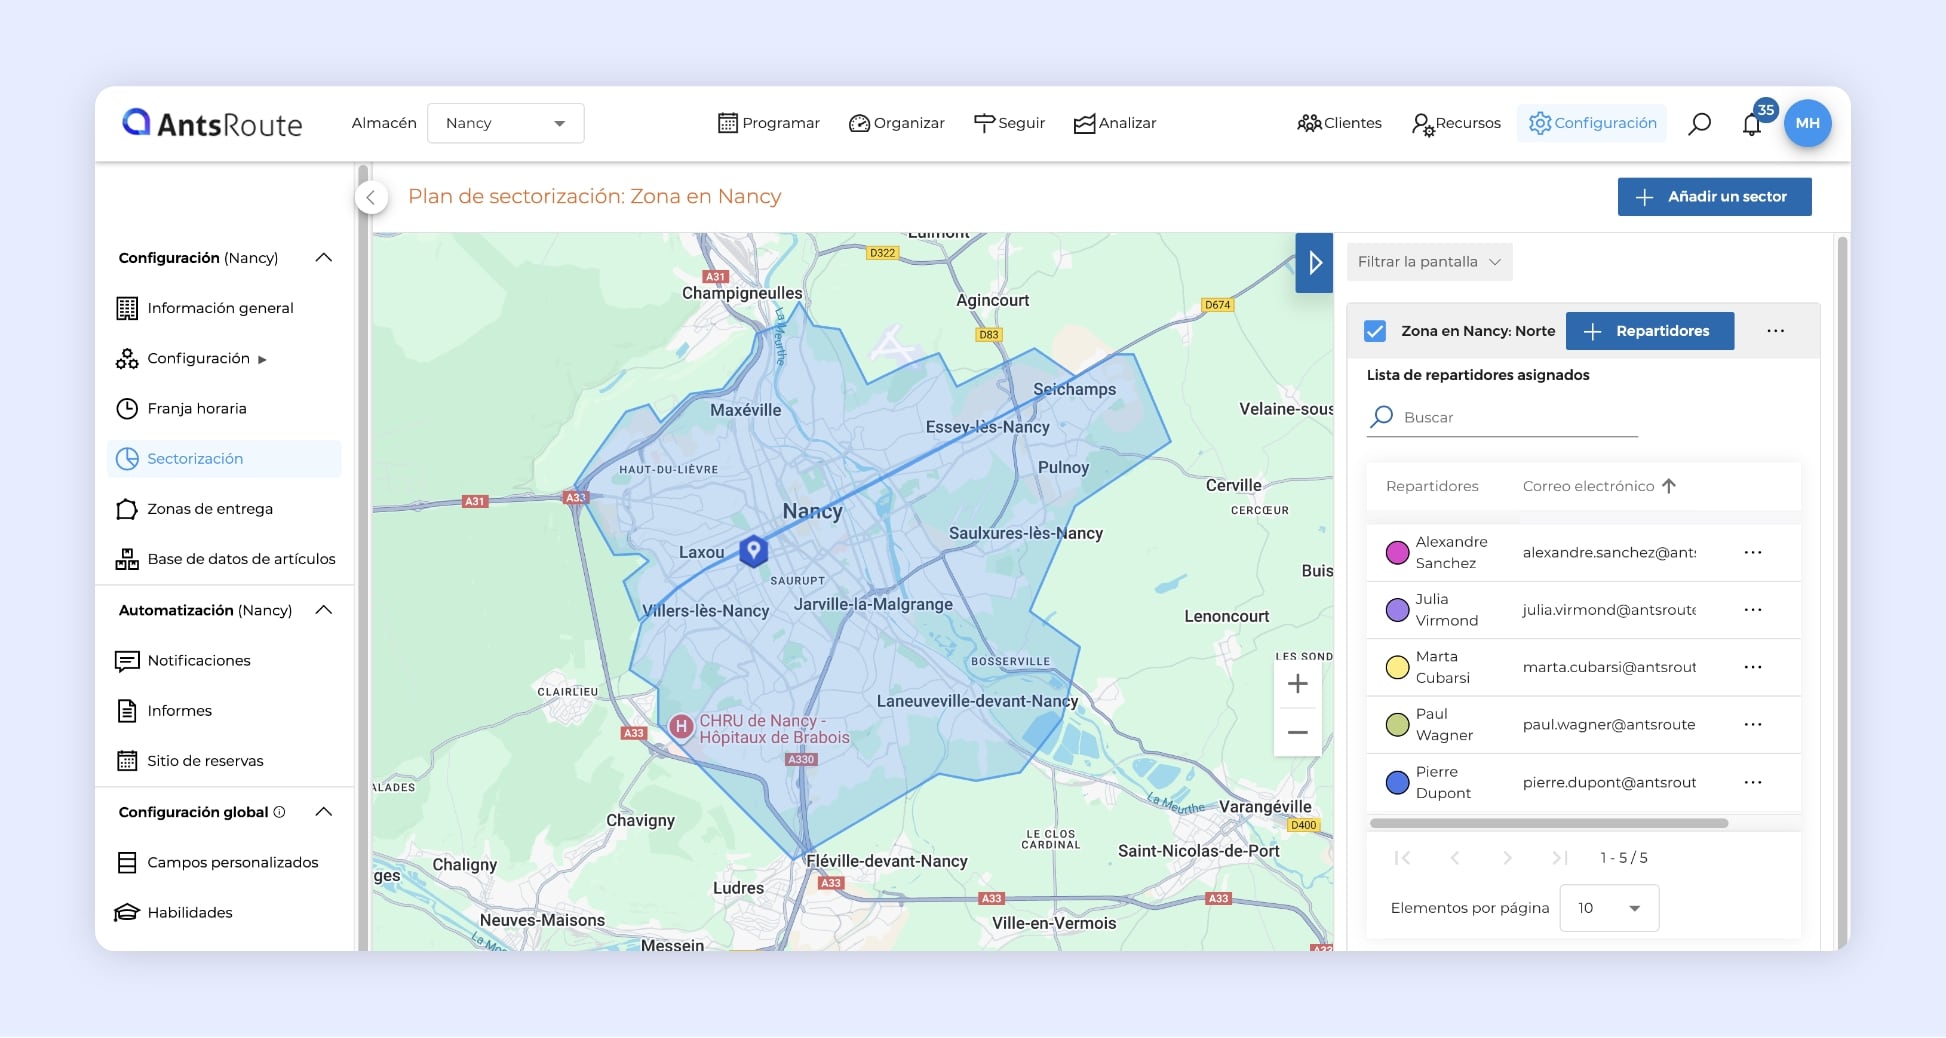Screen dimensions: 1946x1038
Task: Open the Sectorización settings in sidebar
Action: coord(196,458)
